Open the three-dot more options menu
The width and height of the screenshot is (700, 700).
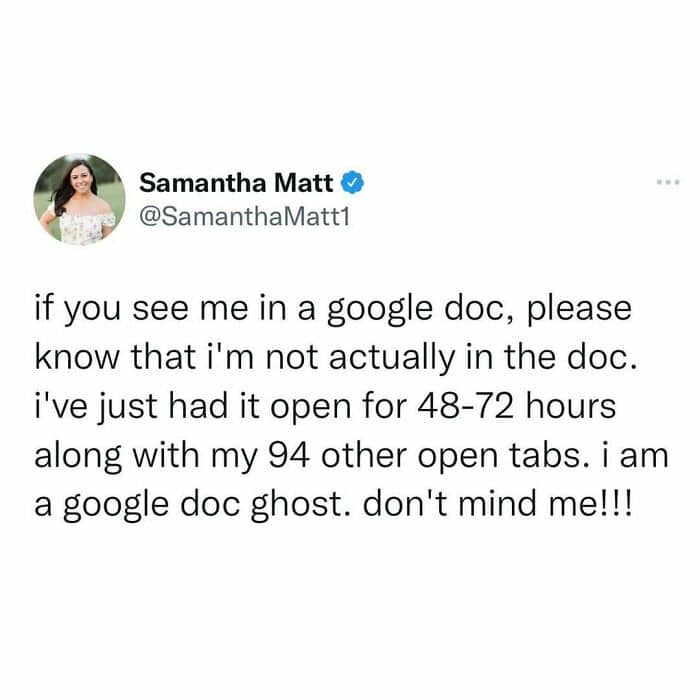[668, 182]
